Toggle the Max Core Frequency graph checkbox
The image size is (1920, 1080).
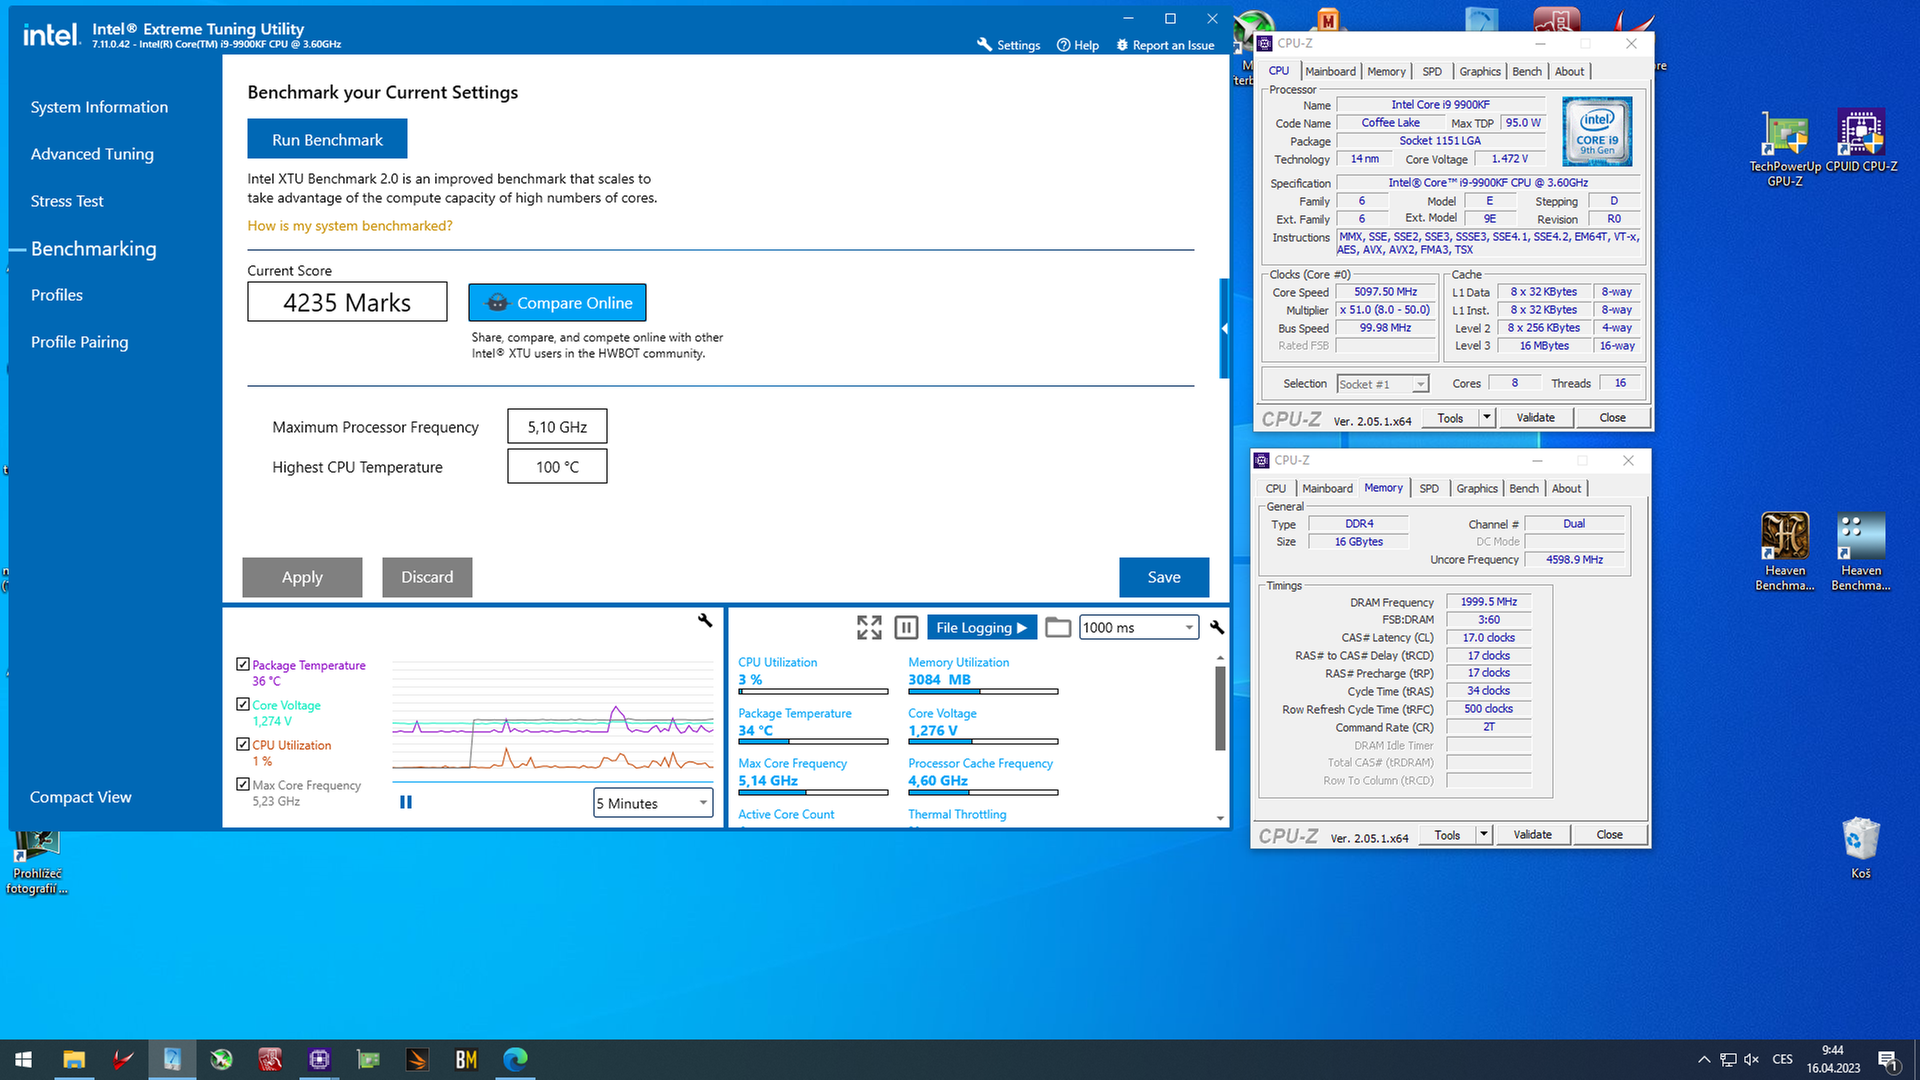click(243, 784)
